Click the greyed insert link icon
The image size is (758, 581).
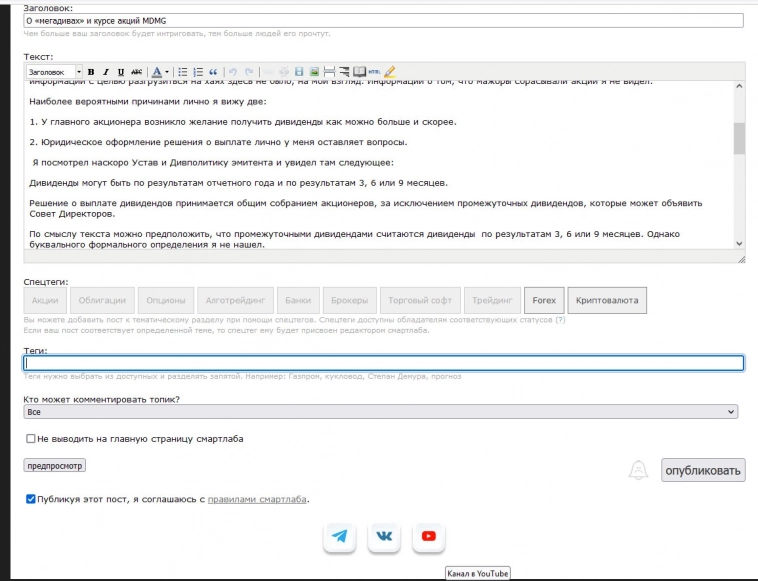click(x=269, y=72)
